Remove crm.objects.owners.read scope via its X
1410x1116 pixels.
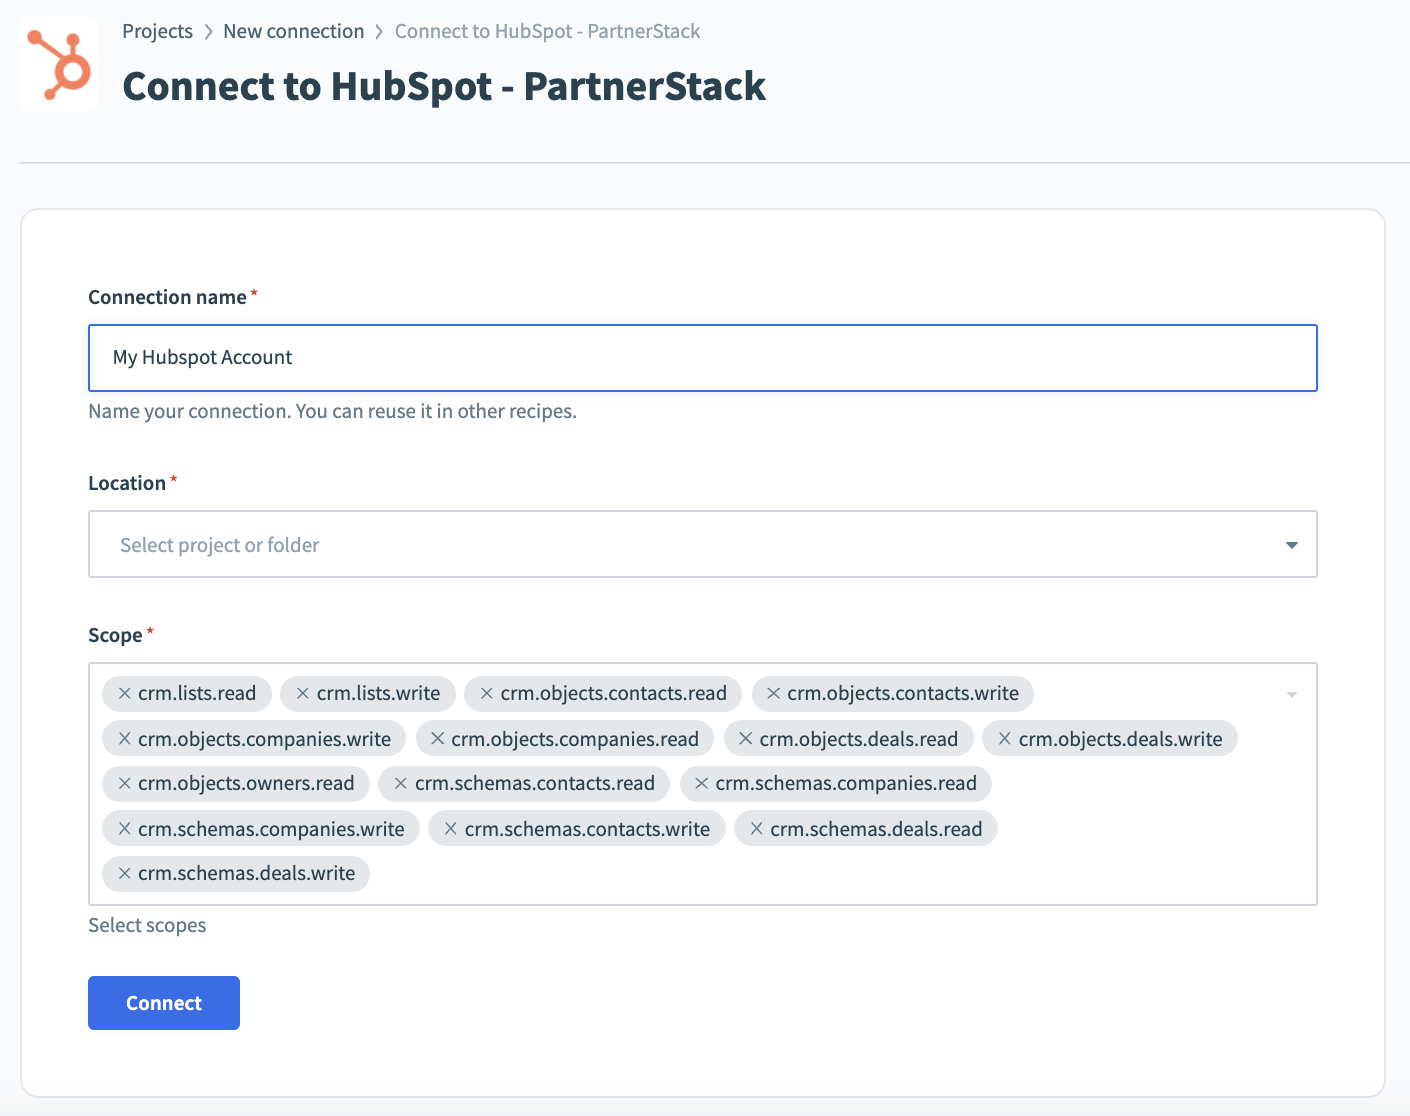(x=125, y=783)
